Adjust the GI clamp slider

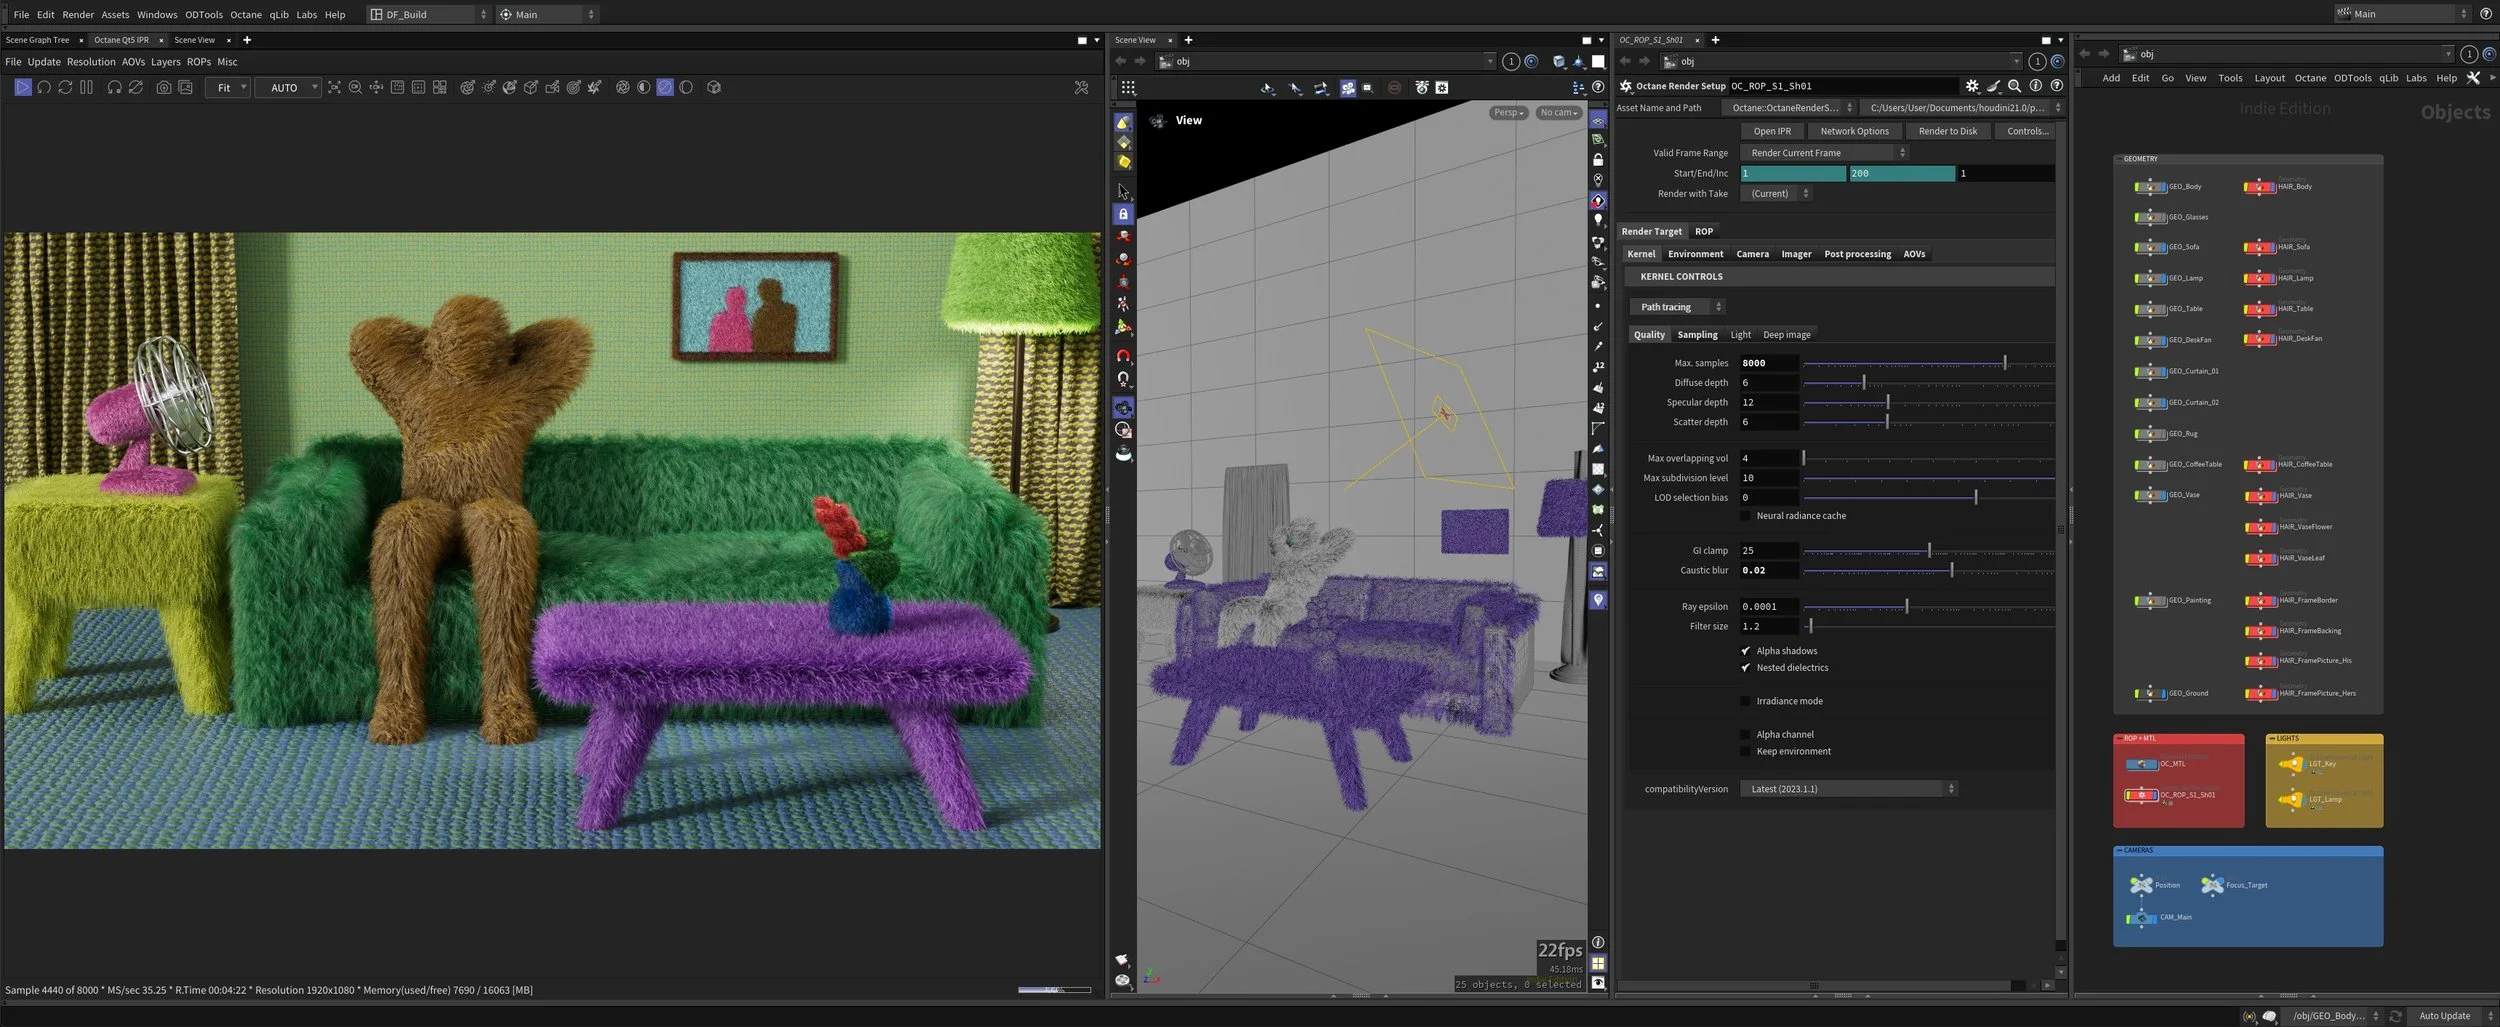coord(1929,551)
